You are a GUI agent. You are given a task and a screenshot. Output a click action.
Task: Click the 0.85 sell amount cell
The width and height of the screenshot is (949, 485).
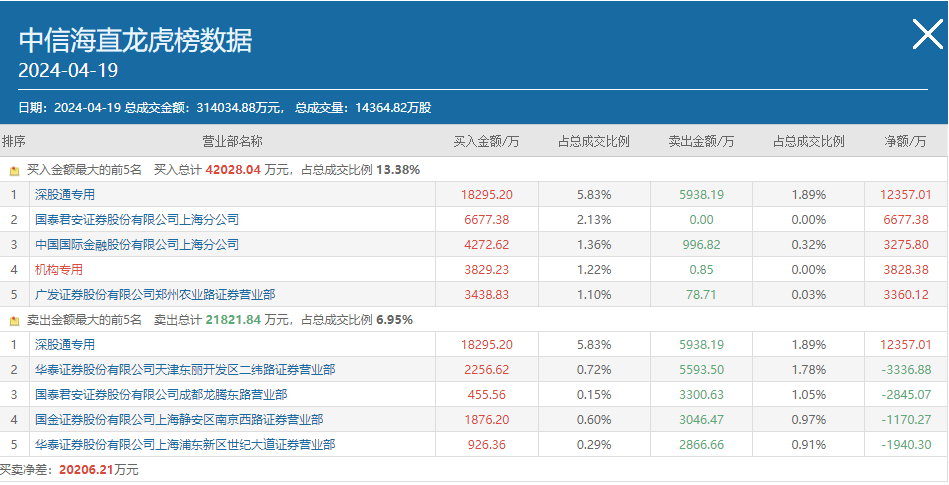701,269
